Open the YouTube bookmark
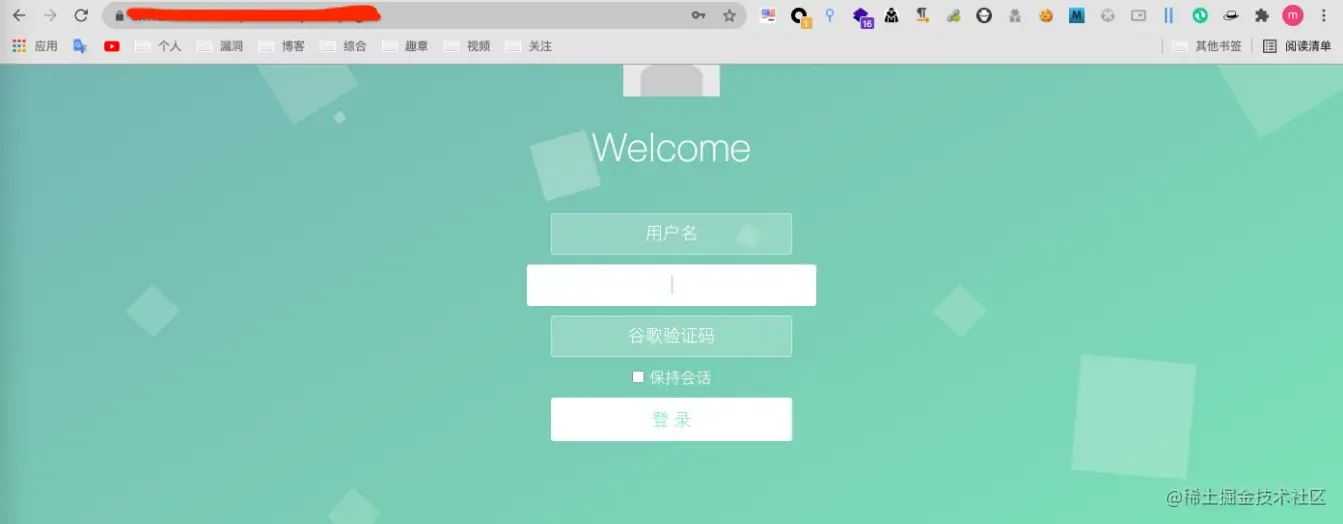 click(x=111, y=46)
